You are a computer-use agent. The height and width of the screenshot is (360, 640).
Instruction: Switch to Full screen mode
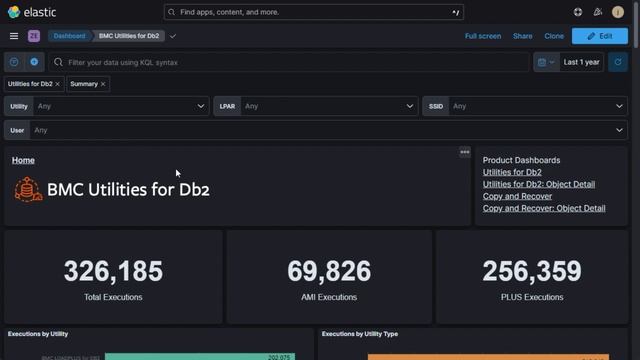point(483,36)
